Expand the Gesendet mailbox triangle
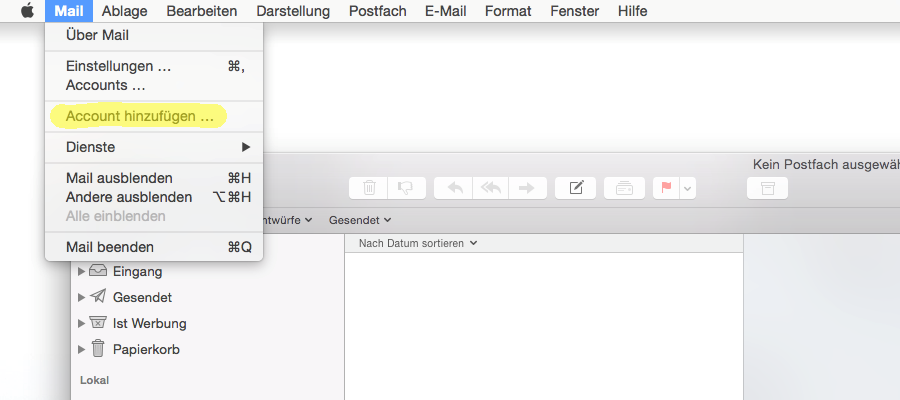Image resolution: width=900 pixels, height=400 pixels. point(82,297)
